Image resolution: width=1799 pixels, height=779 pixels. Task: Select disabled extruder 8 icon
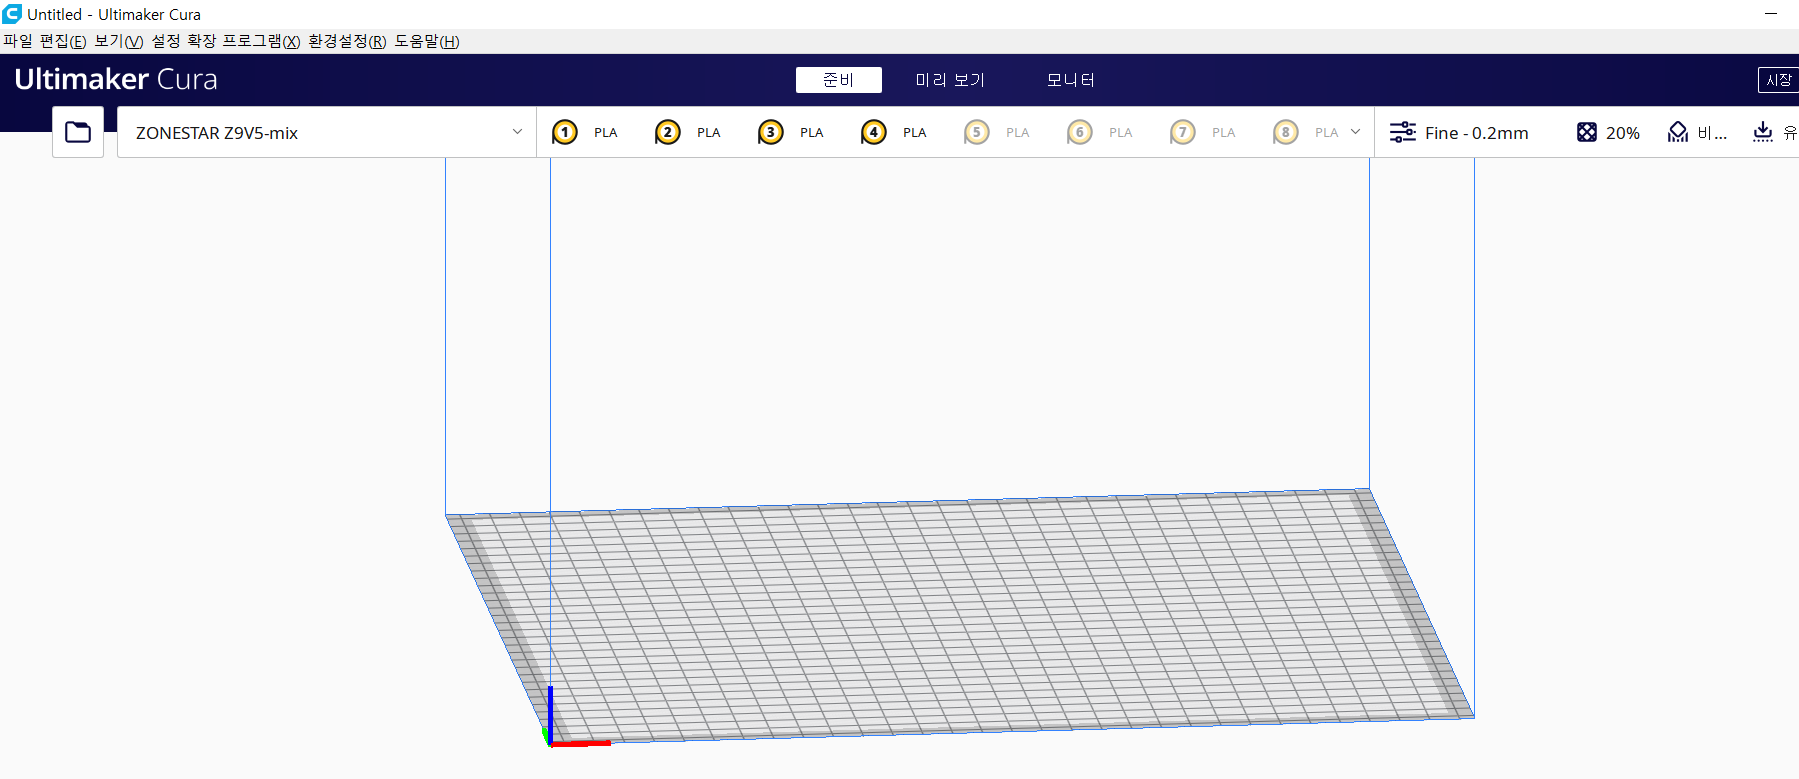1286,132
